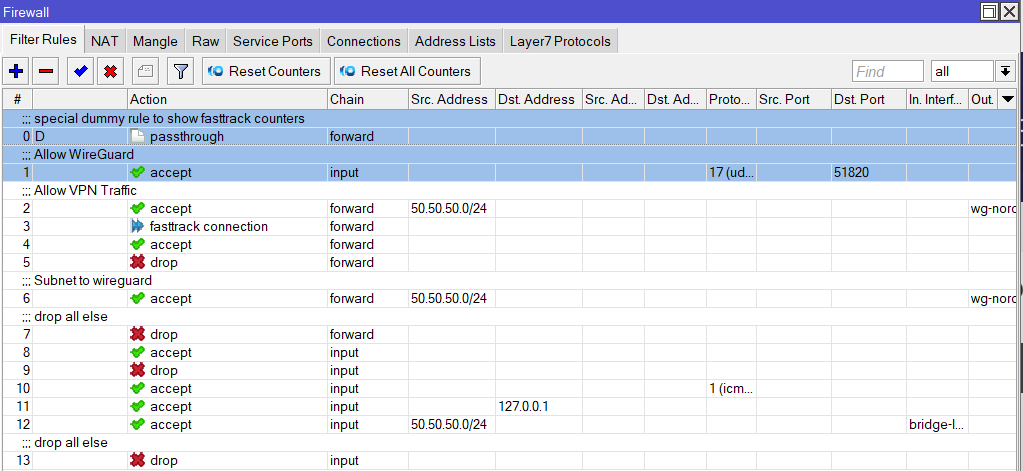This screenshot has width=1023, height=471.
Task: Click the Reset Counters button
Action: click(266, 71)
